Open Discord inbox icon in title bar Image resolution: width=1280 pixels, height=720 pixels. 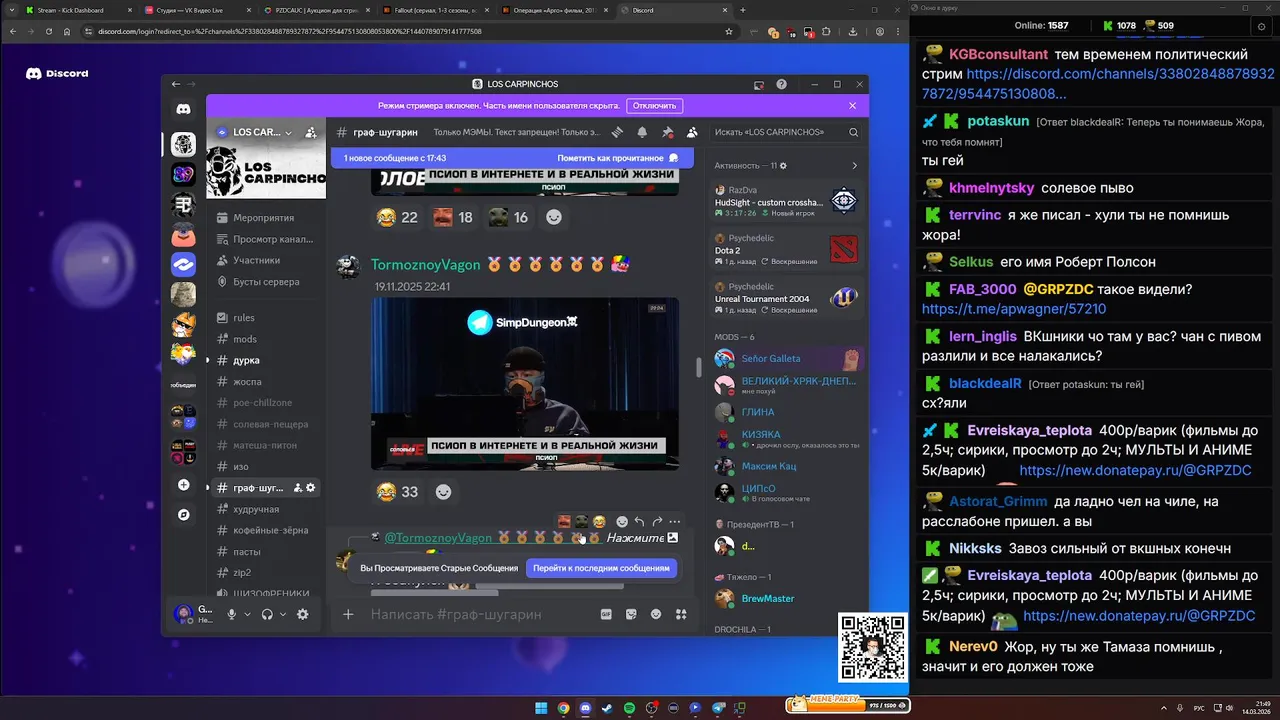pos(759,84)
